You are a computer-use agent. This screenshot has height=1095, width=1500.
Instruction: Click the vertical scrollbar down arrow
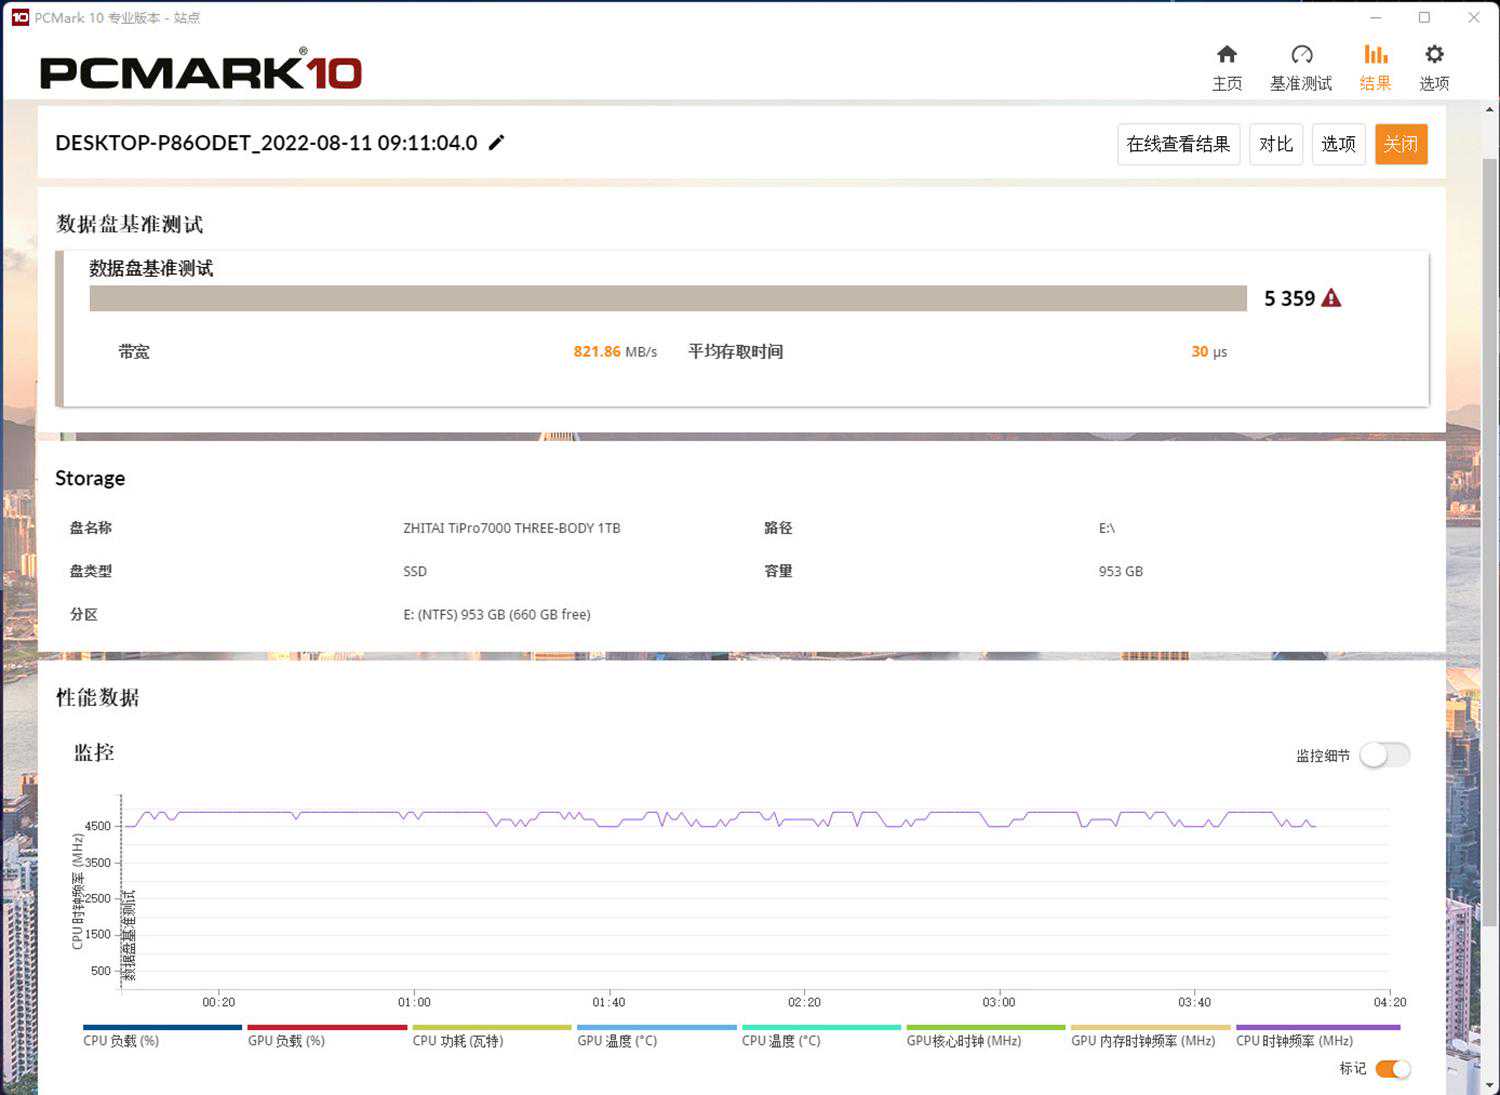click(x=1490, y=1086)
